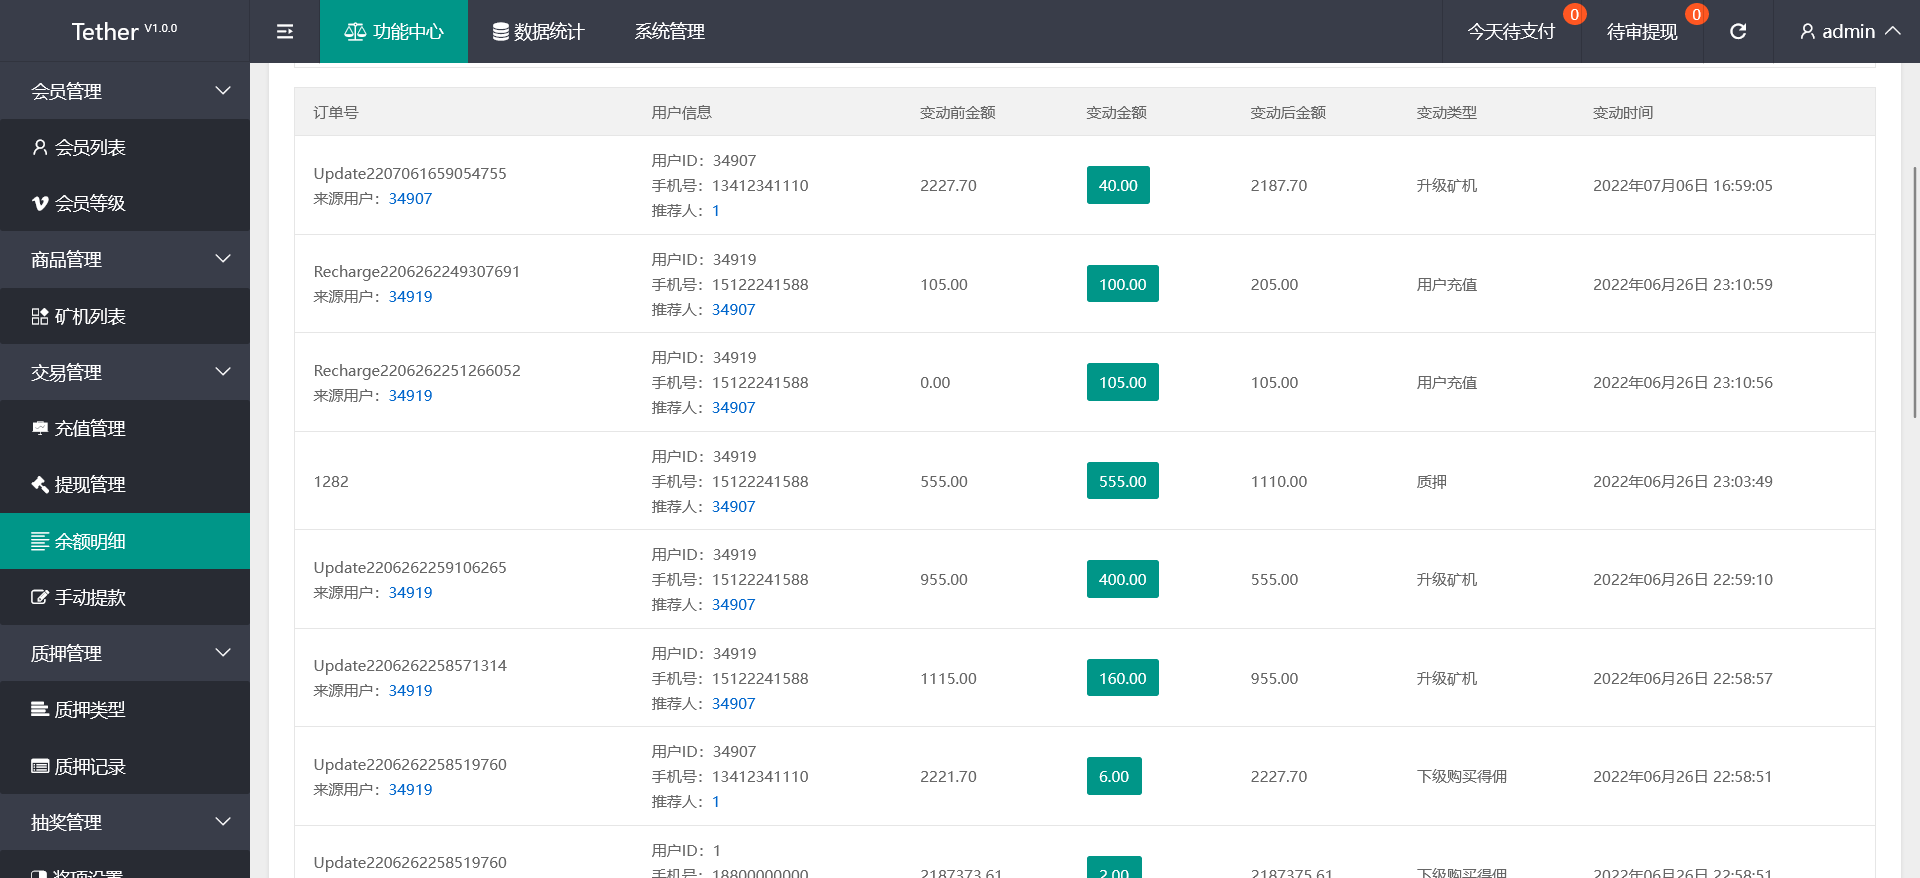Collapse the 商品管理 sidebar group
The height and width of the screenshot is (878, 1920).
[x=223, y=259]
